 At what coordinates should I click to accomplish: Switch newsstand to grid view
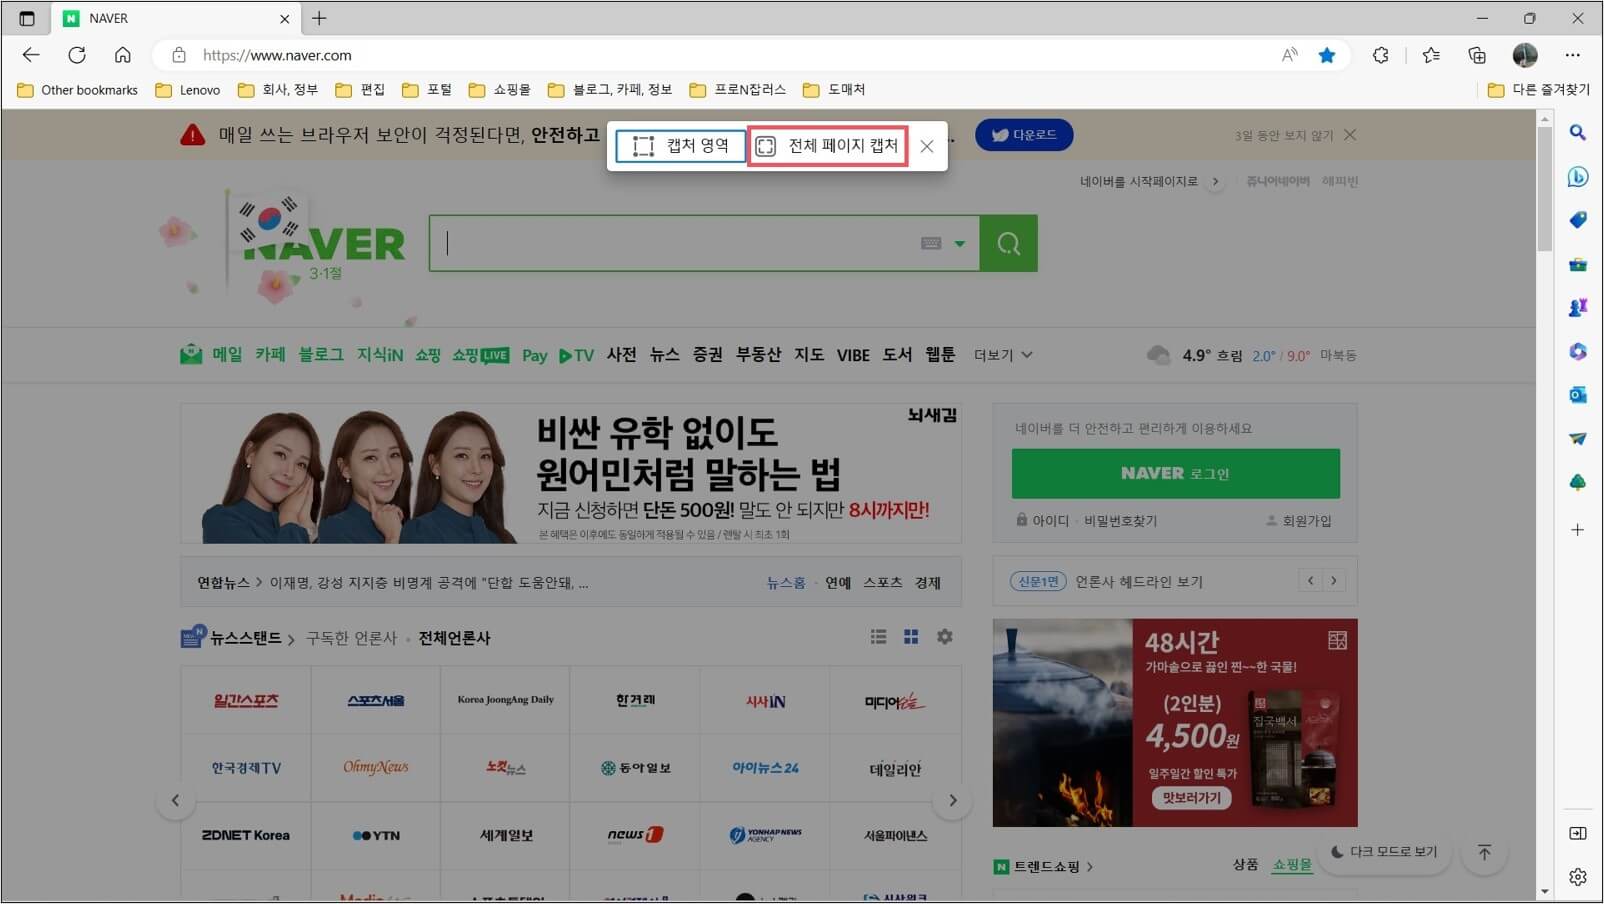(911, 637)
